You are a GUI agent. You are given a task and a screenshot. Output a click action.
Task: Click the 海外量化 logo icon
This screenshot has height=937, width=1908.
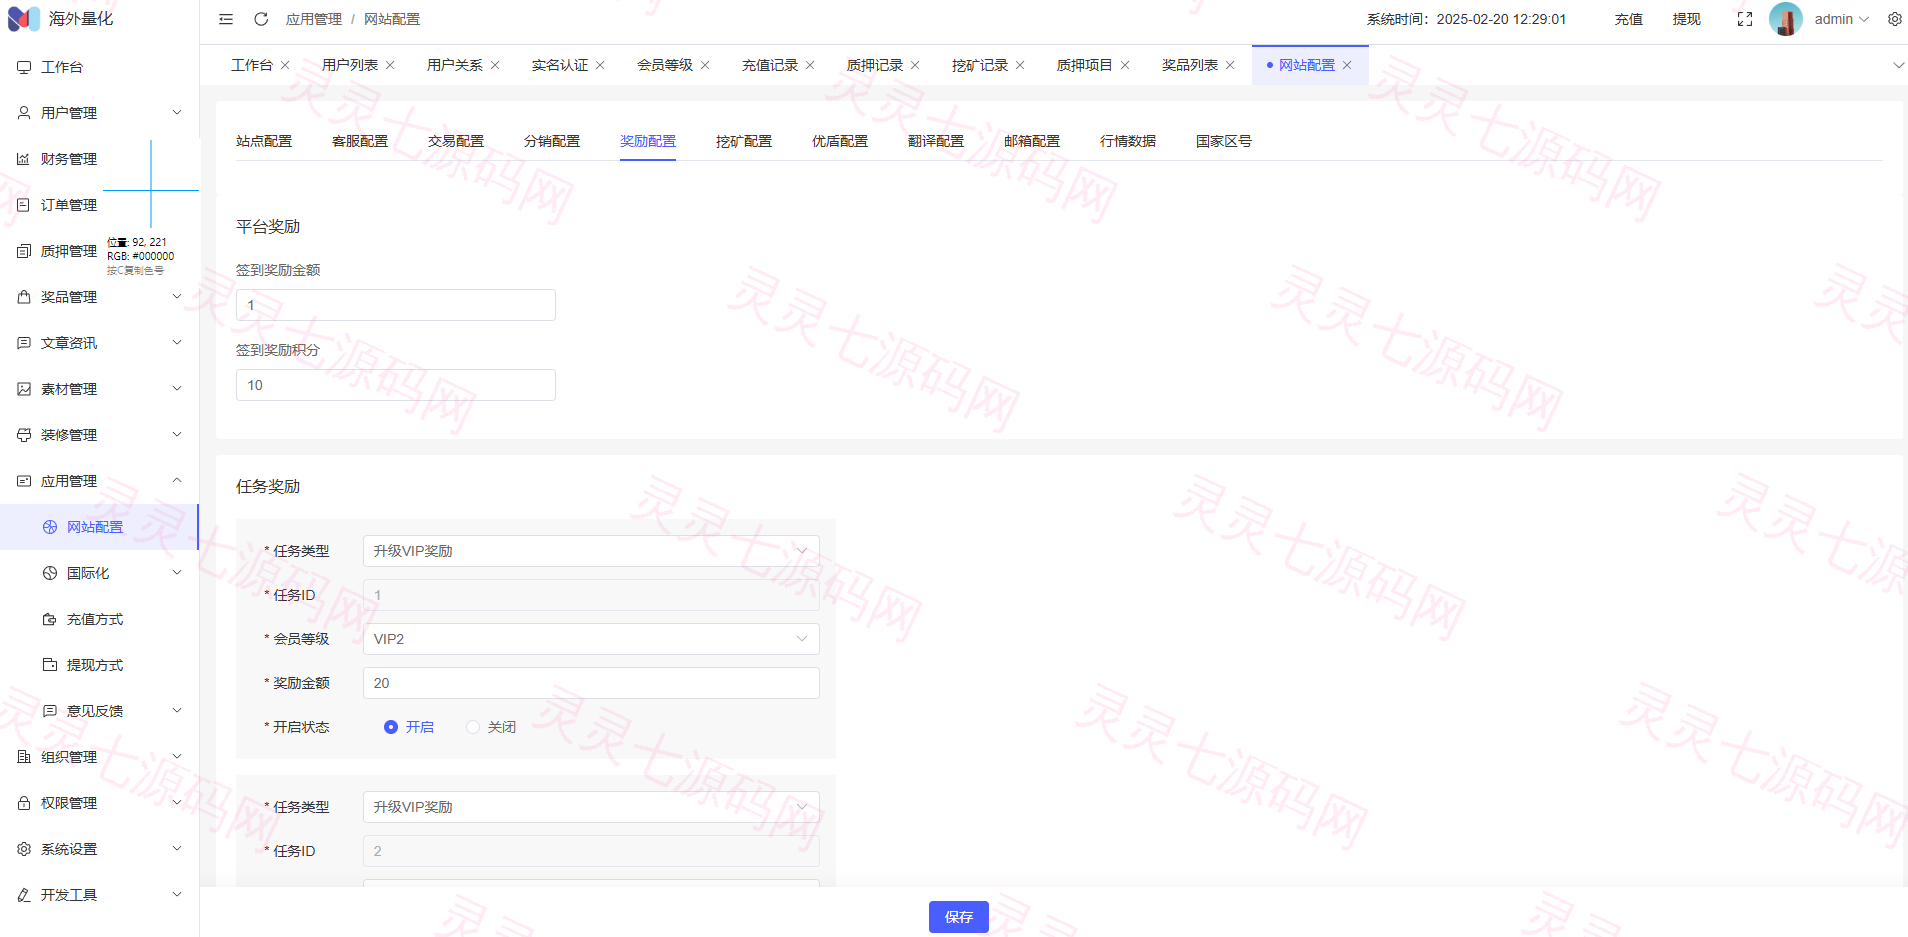pyautogui.click(x=24, y=19)
